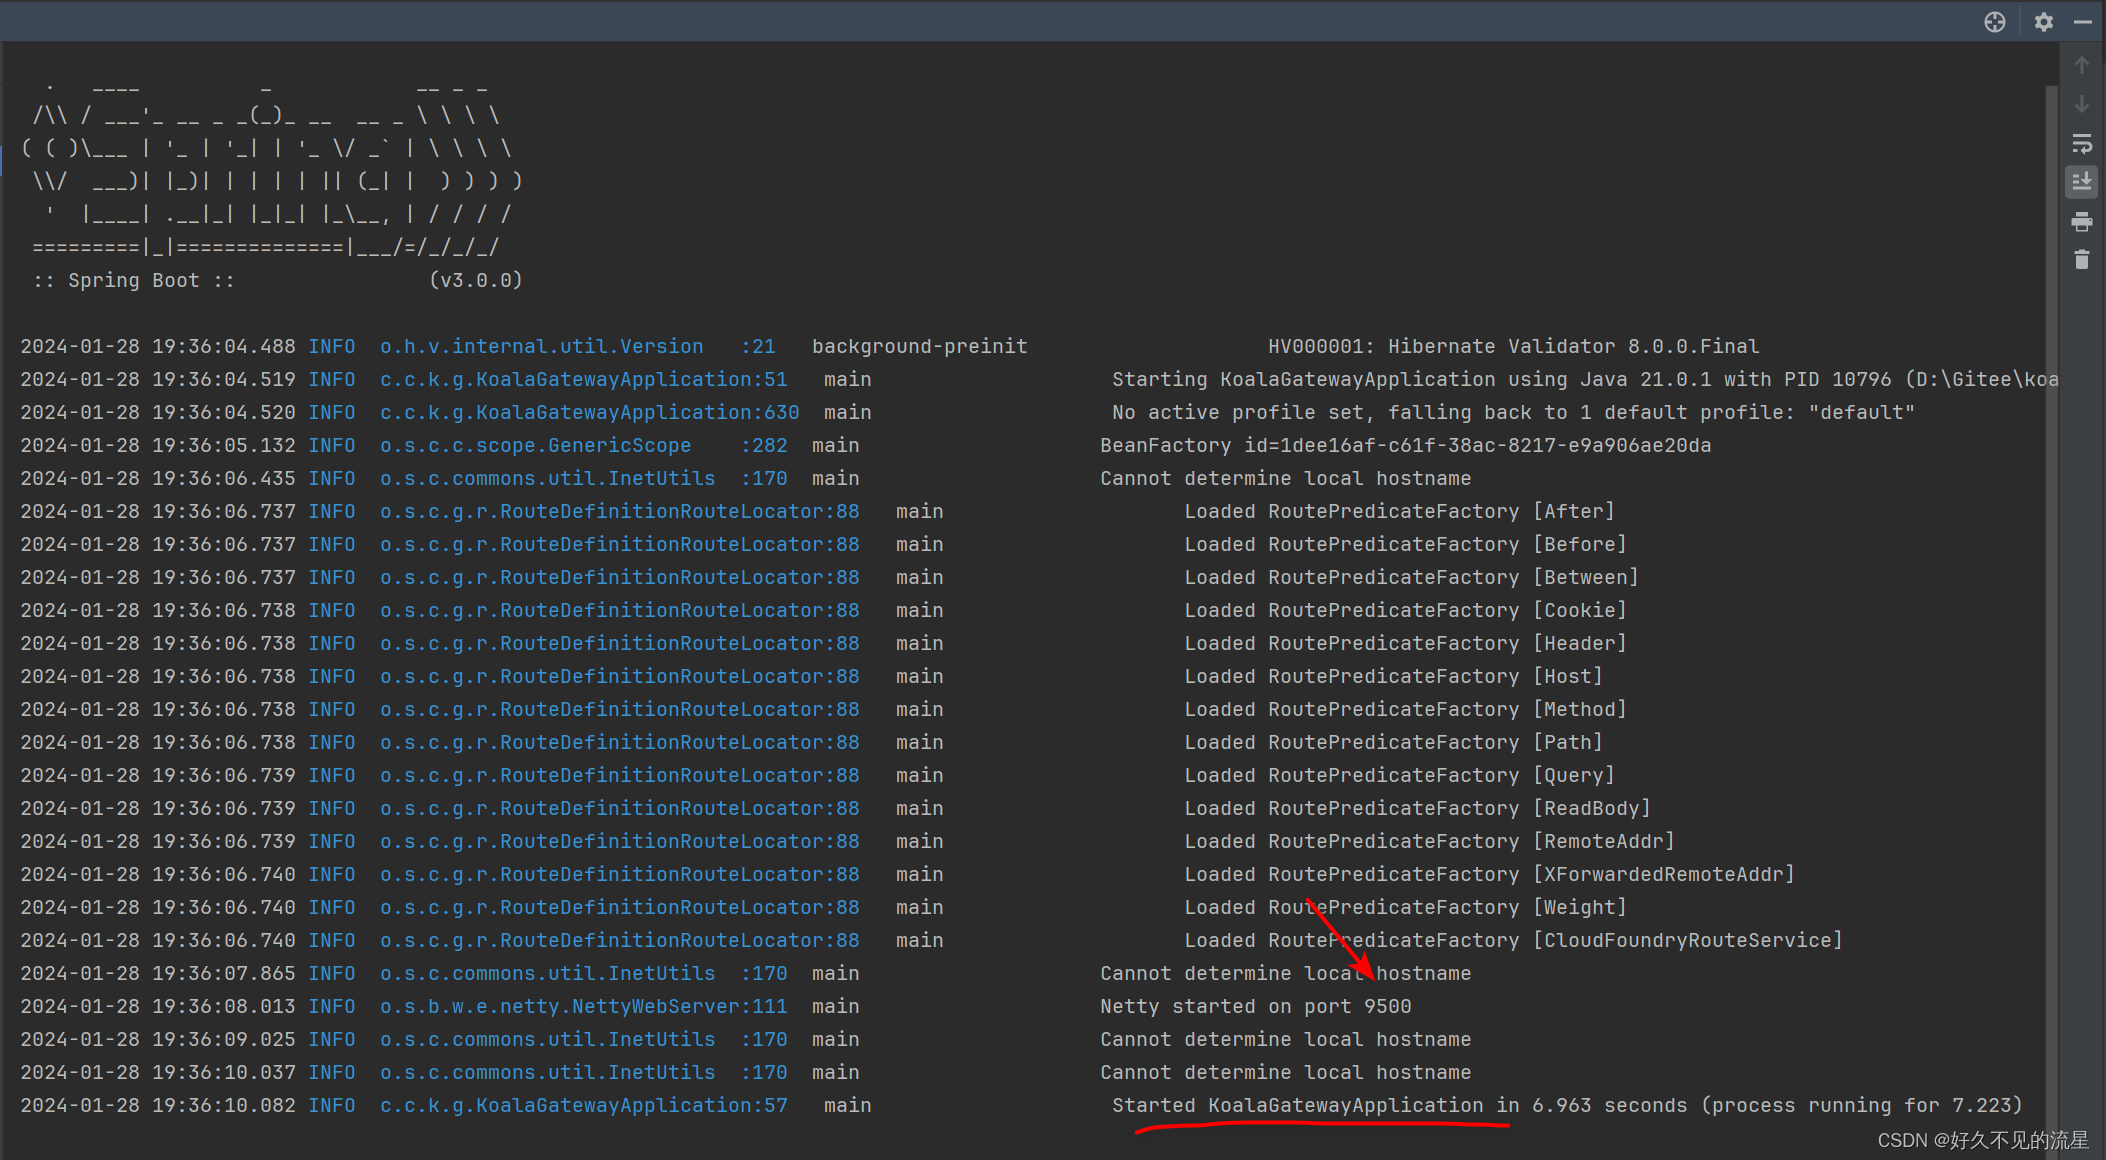Click the locate target icon in the header

coord(1995,21)
